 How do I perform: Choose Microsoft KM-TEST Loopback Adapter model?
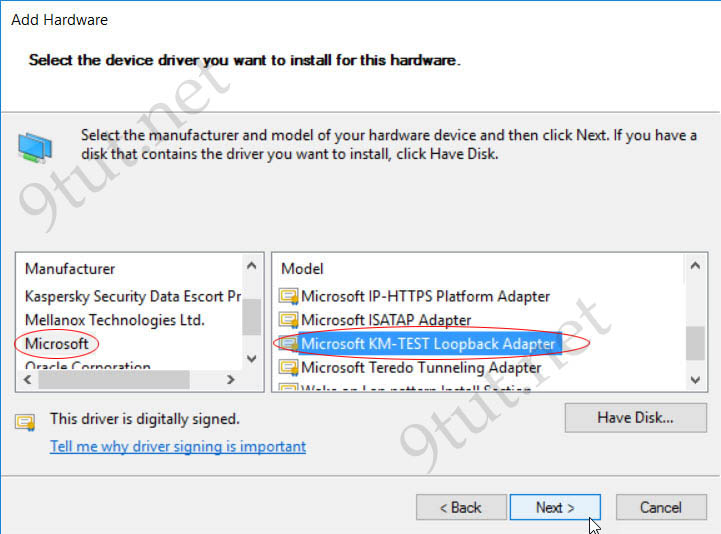(428, 344)
